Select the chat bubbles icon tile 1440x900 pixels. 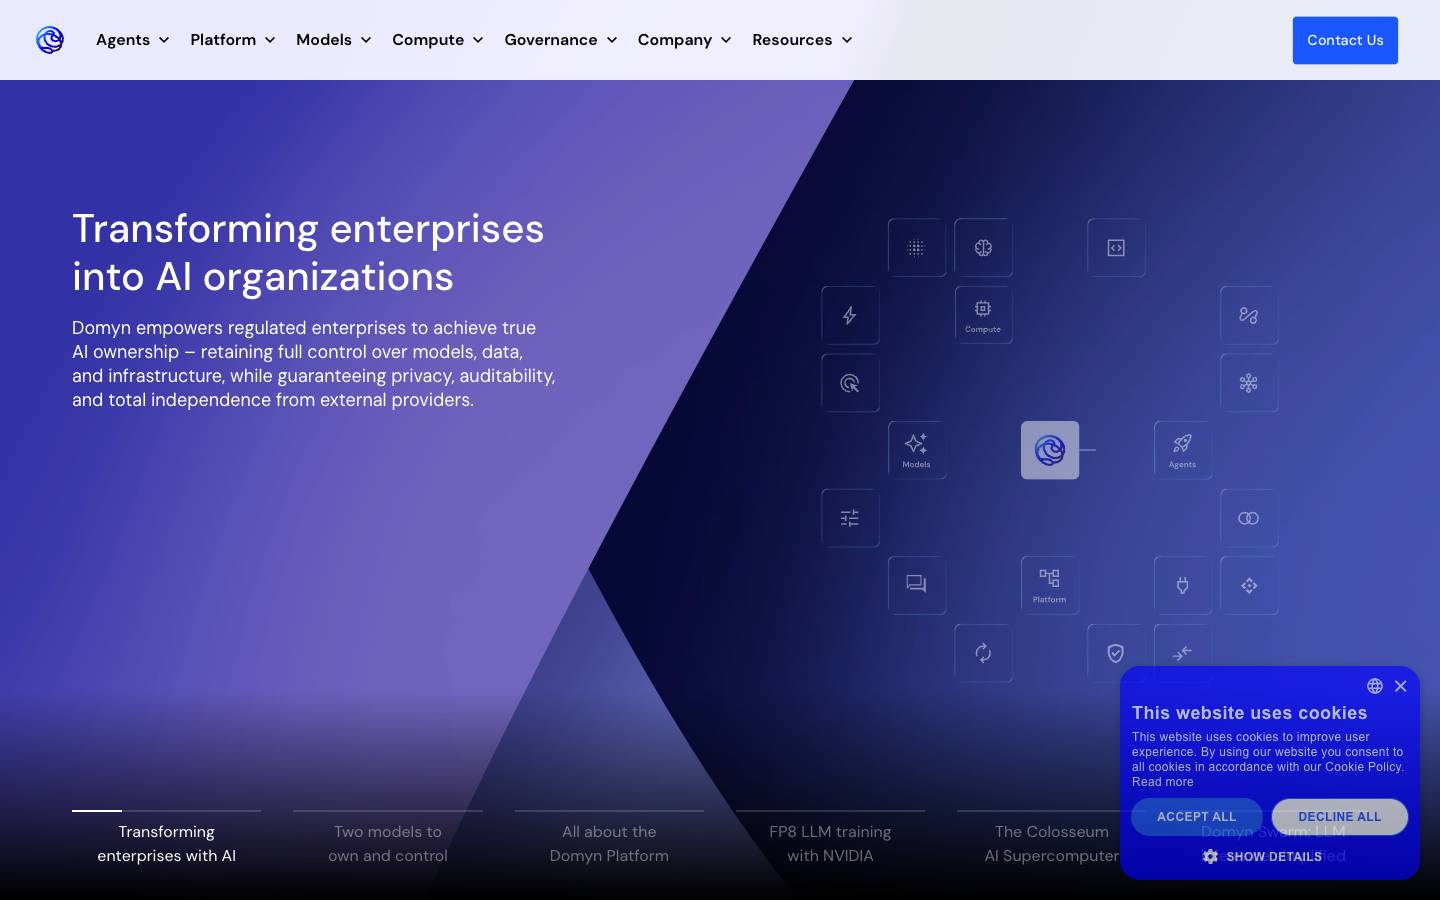coord(916,585)
